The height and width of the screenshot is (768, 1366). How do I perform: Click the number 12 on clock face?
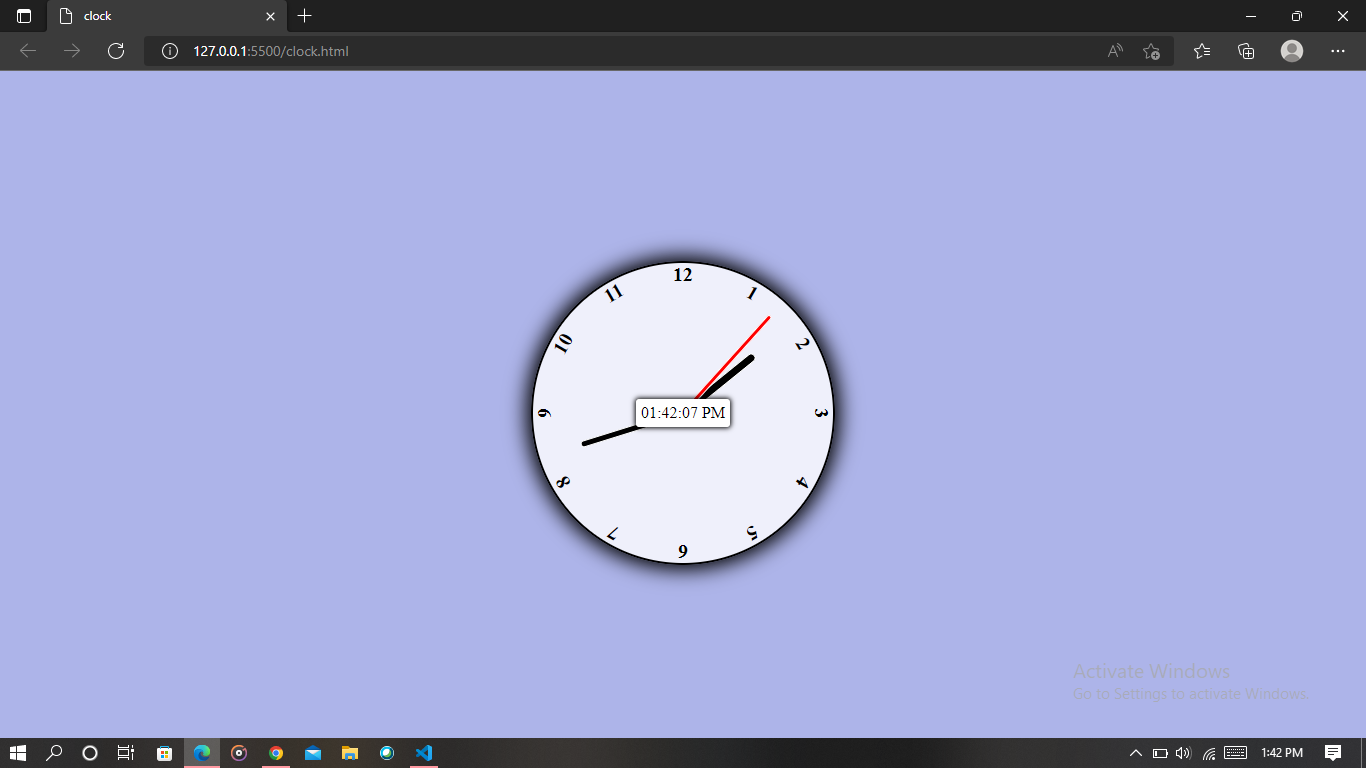pos(683,275)
